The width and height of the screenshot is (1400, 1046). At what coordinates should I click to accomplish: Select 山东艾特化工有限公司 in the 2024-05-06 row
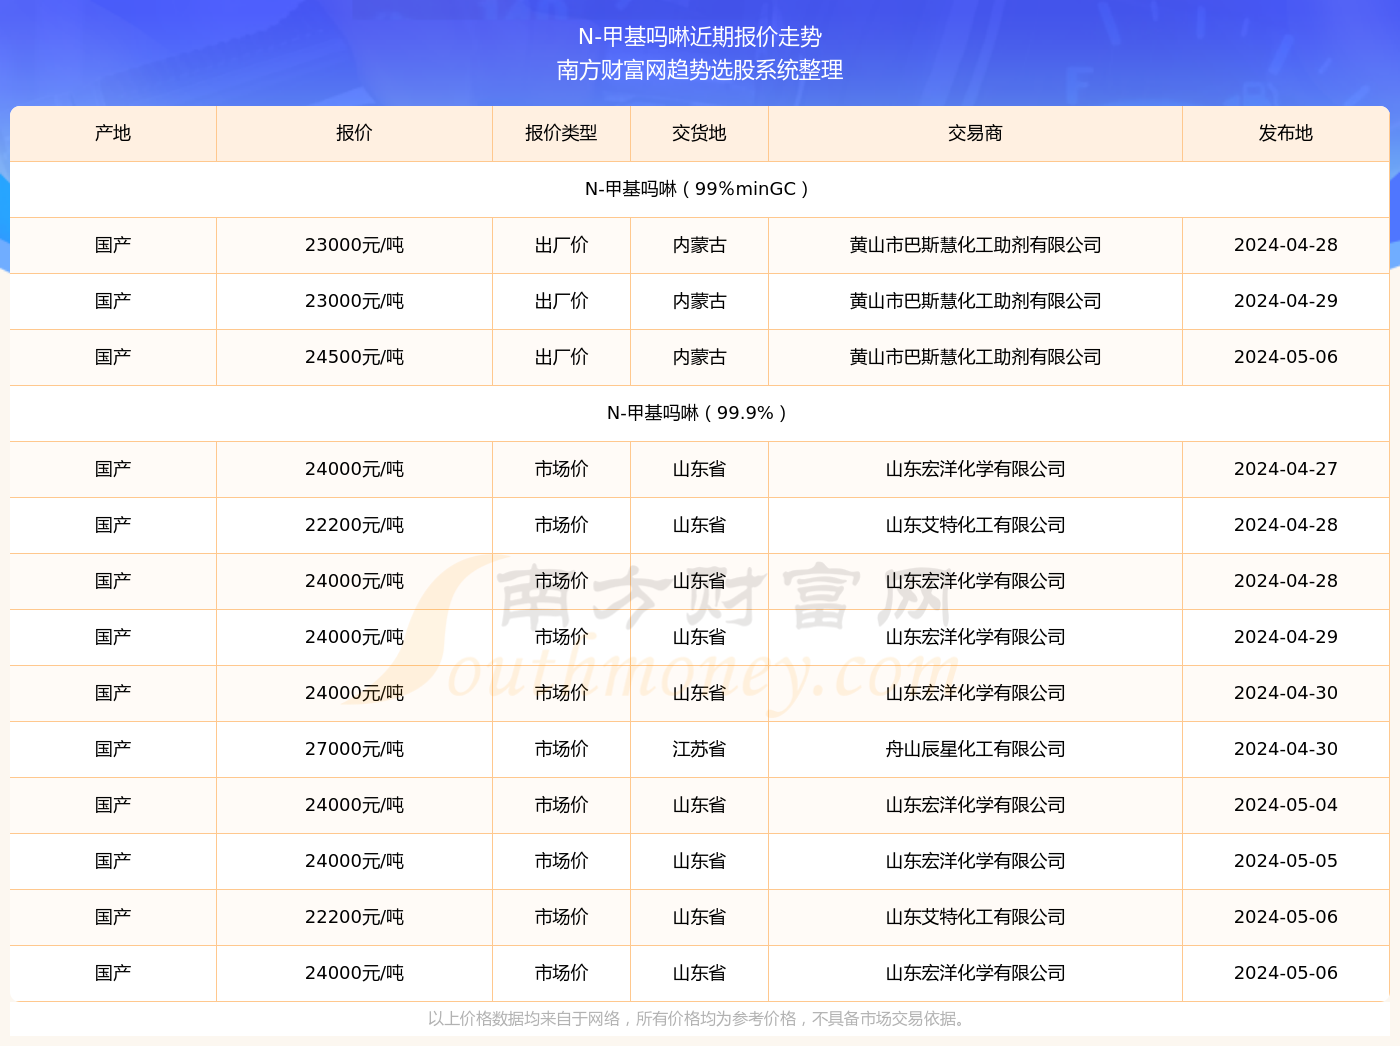[x=975, y=917]
